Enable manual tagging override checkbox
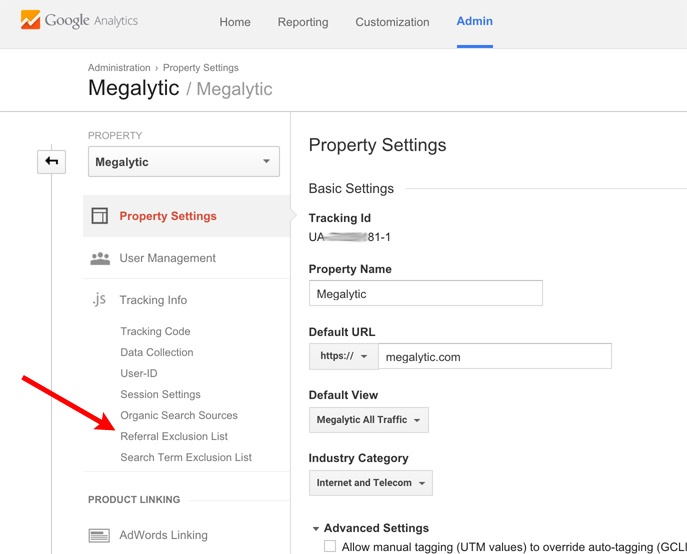The height and width of the screenshot is (554, 687). point(330,546)
